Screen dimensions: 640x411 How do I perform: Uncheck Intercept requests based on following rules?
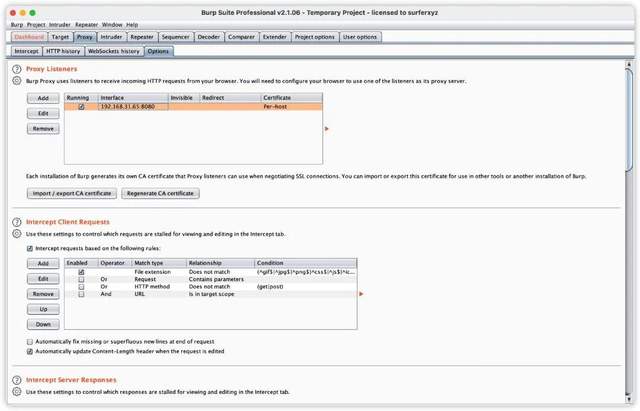[x=30, y=249]
